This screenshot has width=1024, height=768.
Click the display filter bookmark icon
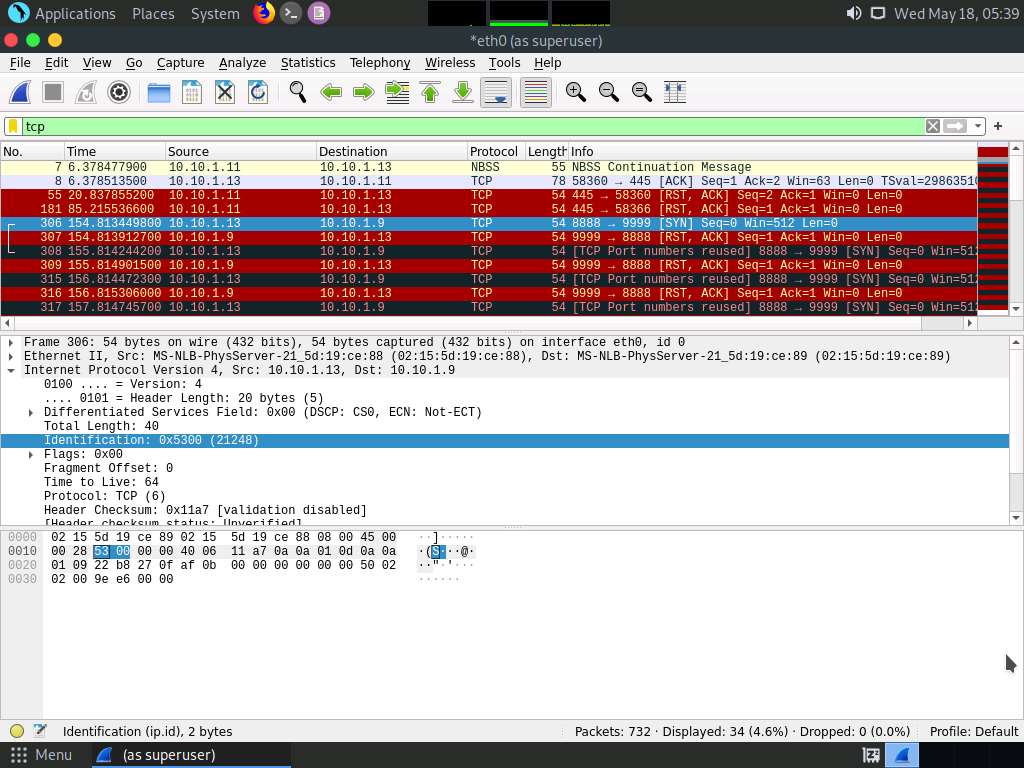[13, 126]
